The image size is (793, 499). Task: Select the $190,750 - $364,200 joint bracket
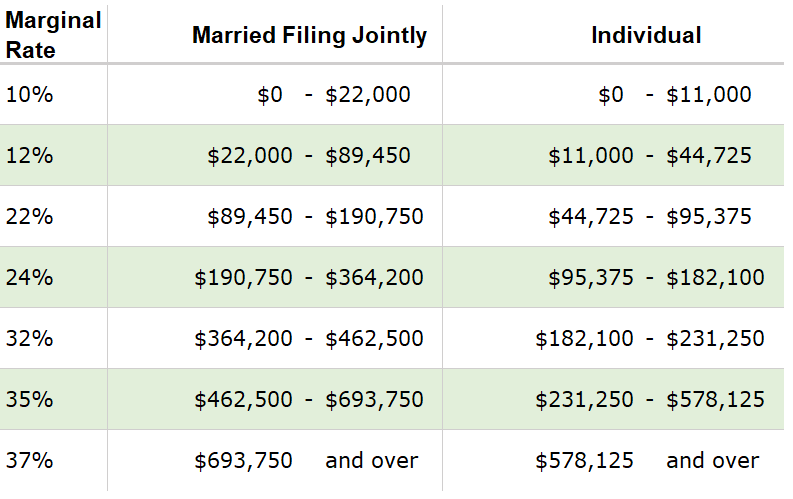click(309, 278)
